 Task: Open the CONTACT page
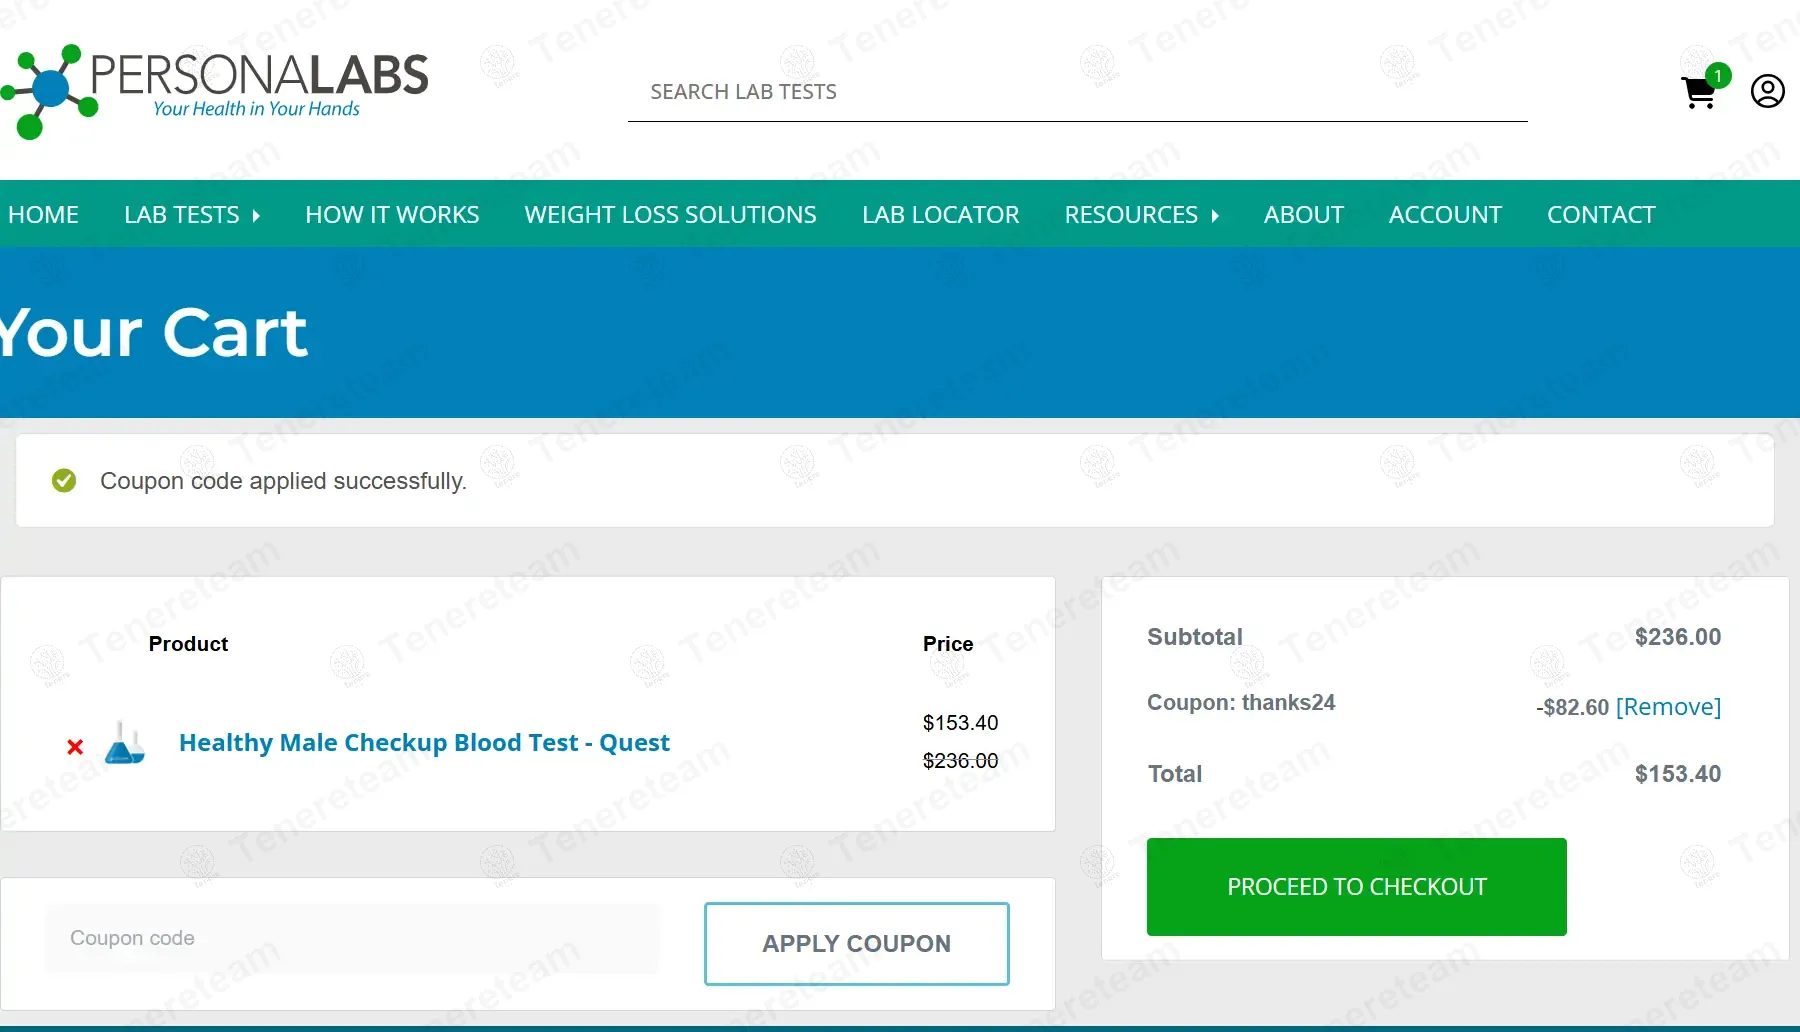tap(1601, 215)
